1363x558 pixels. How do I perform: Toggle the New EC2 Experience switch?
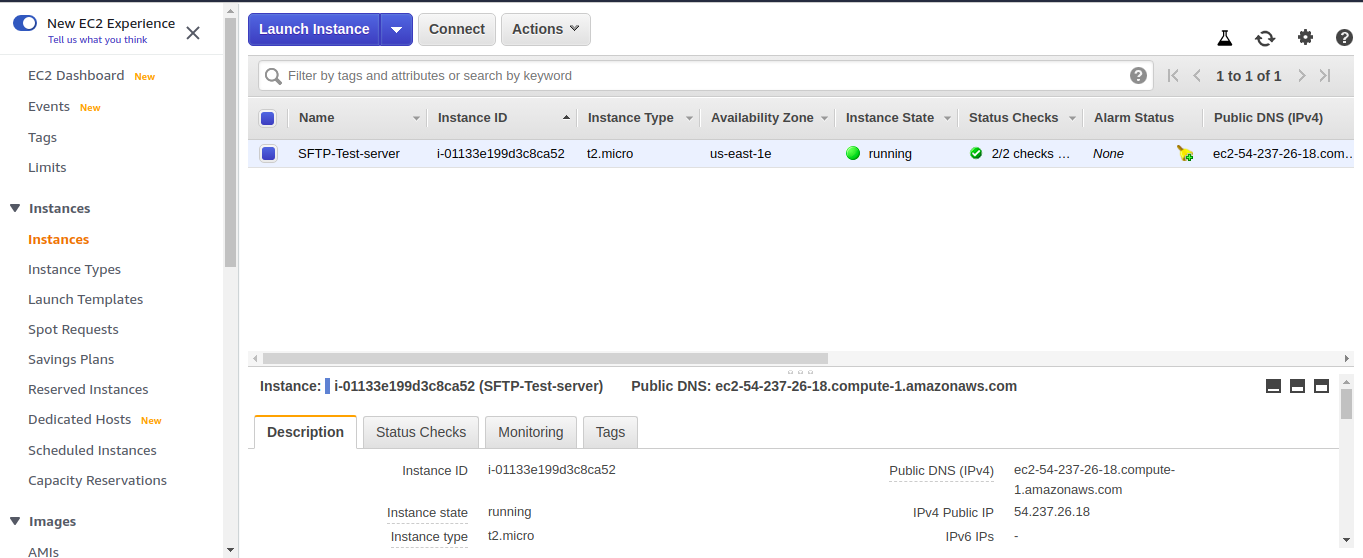pos(25,23)
